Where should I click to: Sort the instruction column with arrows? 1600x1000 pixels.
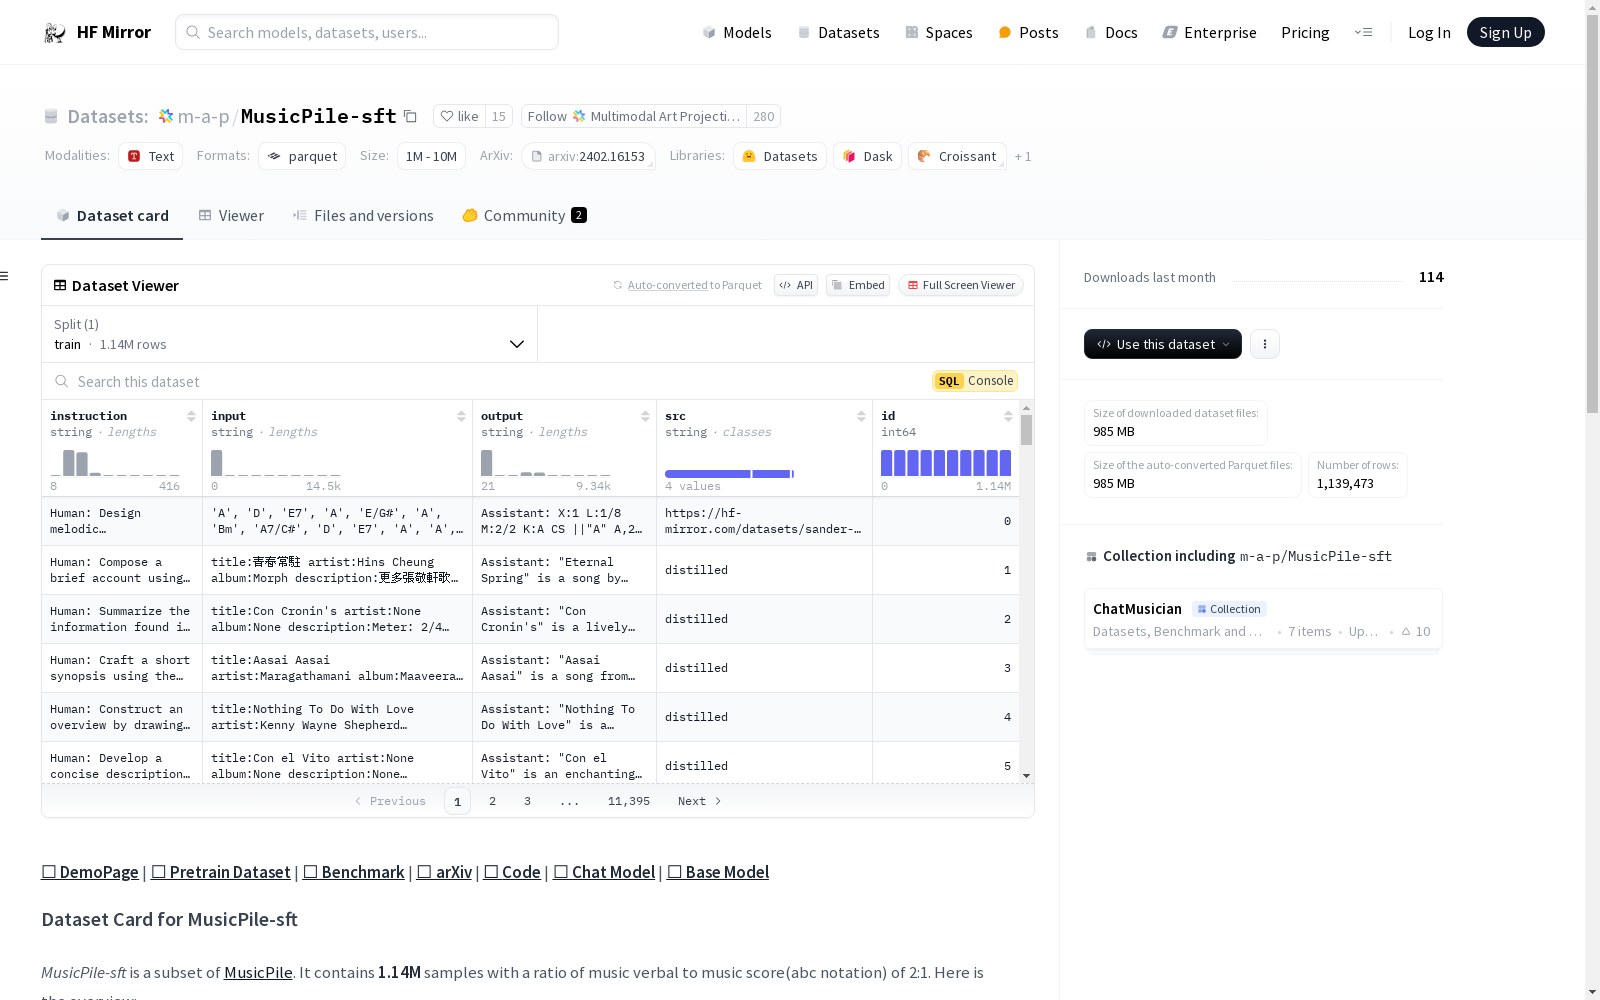191,416
